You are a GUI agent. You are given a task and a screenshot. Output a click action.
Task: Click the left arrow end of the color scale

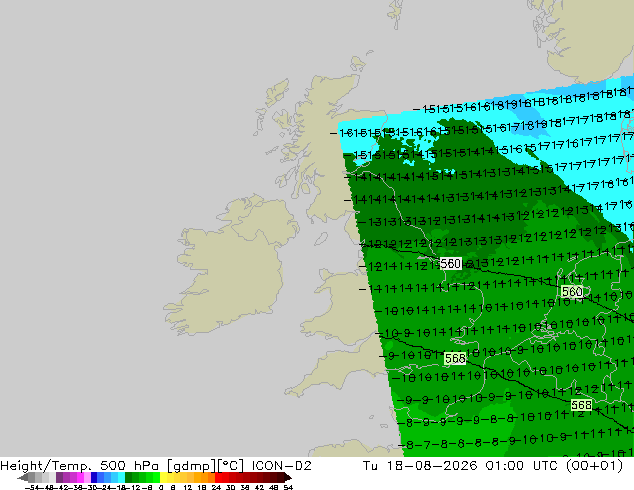(22, 478)
